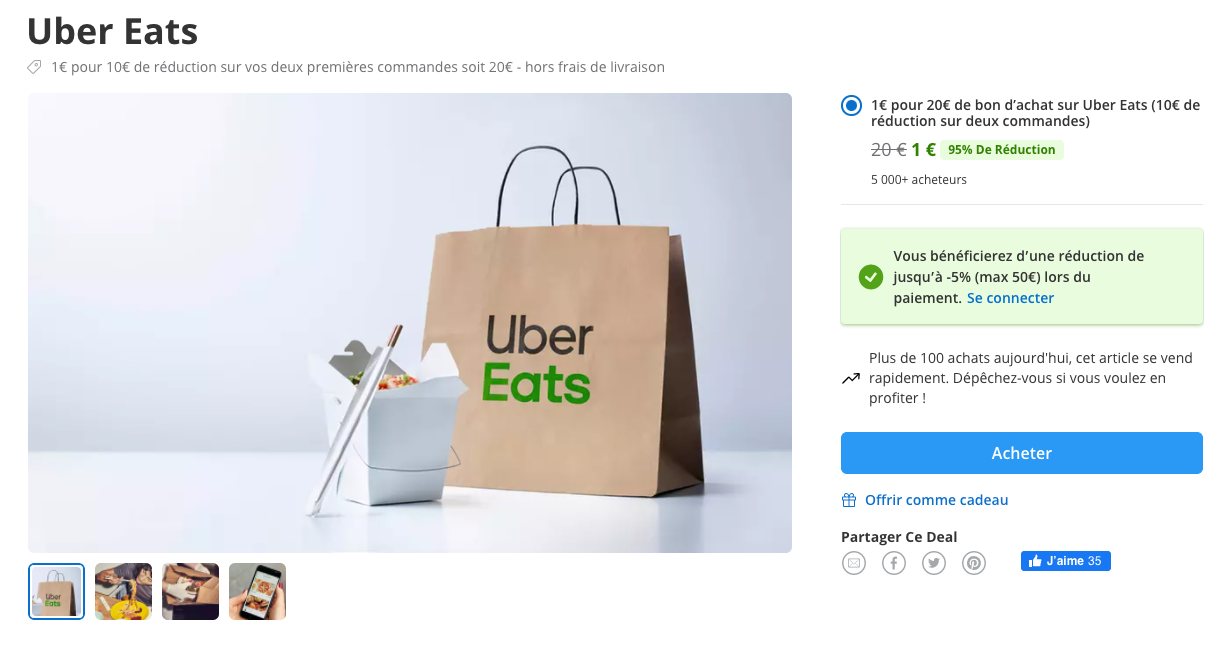Open the Se connecter link
Image resolution: width=1218 pixels, height=660 pixels.
[1010, 298]
